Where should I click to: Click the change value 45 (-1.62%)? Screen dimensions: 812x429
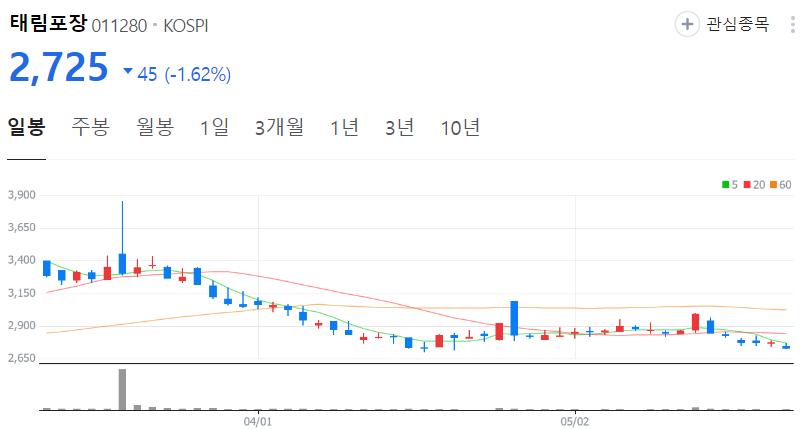(x=184, y=74)
